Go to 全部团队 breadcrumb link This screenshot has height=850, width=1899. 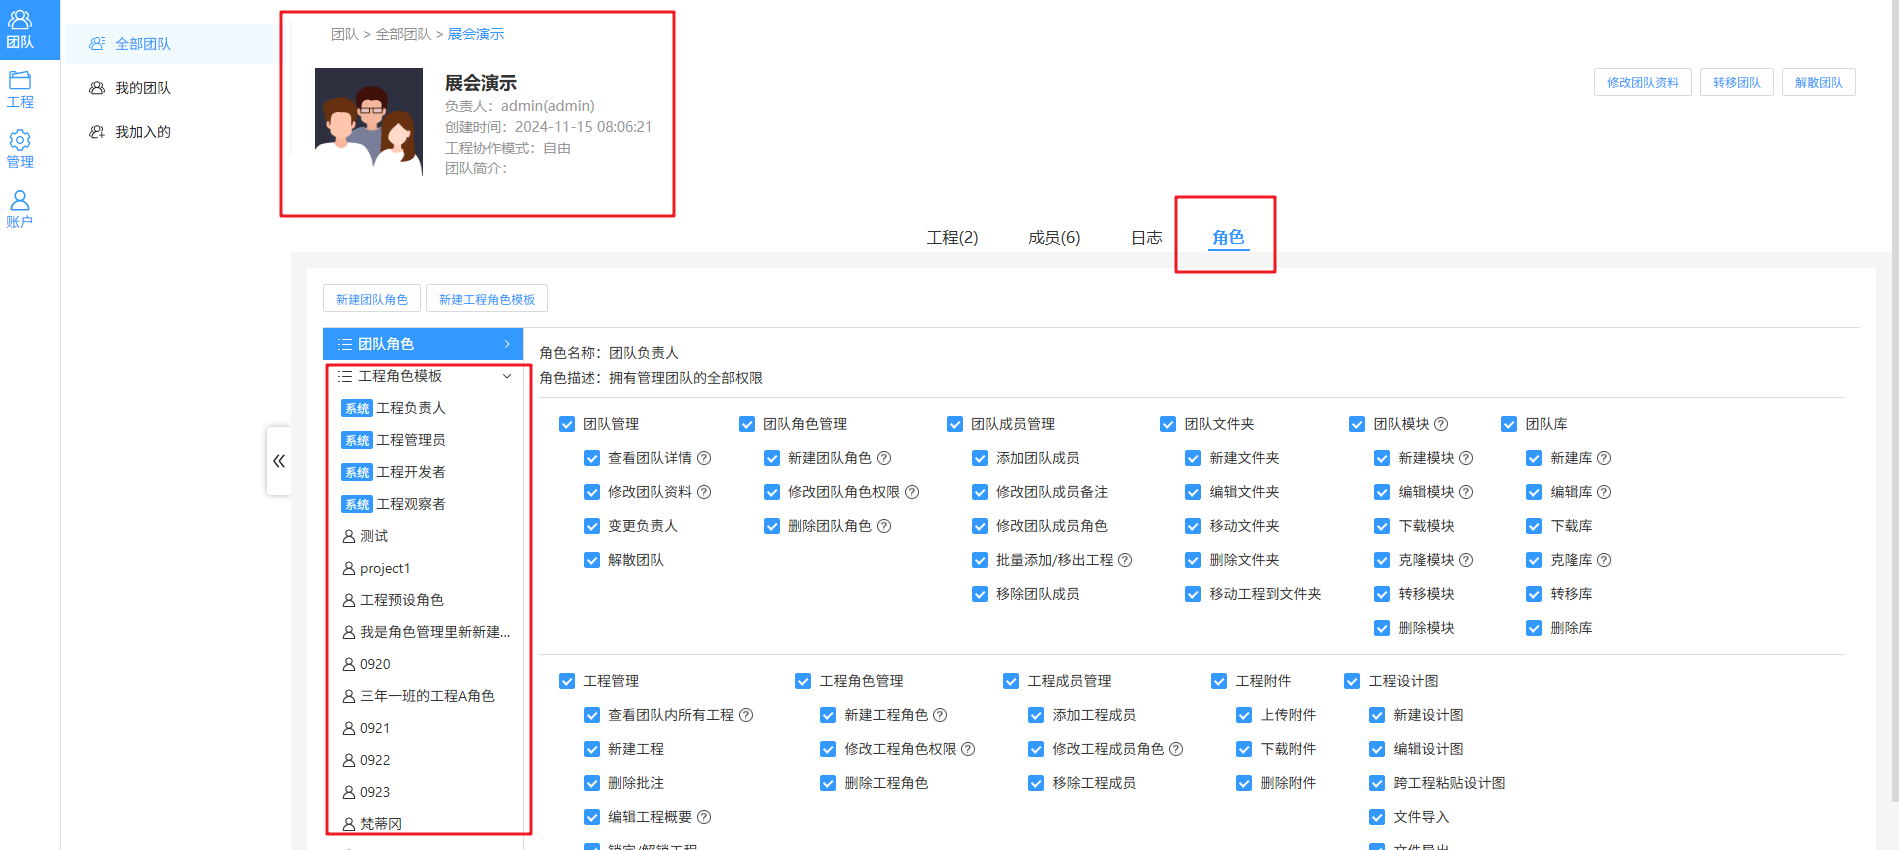[x=403, y=34]
